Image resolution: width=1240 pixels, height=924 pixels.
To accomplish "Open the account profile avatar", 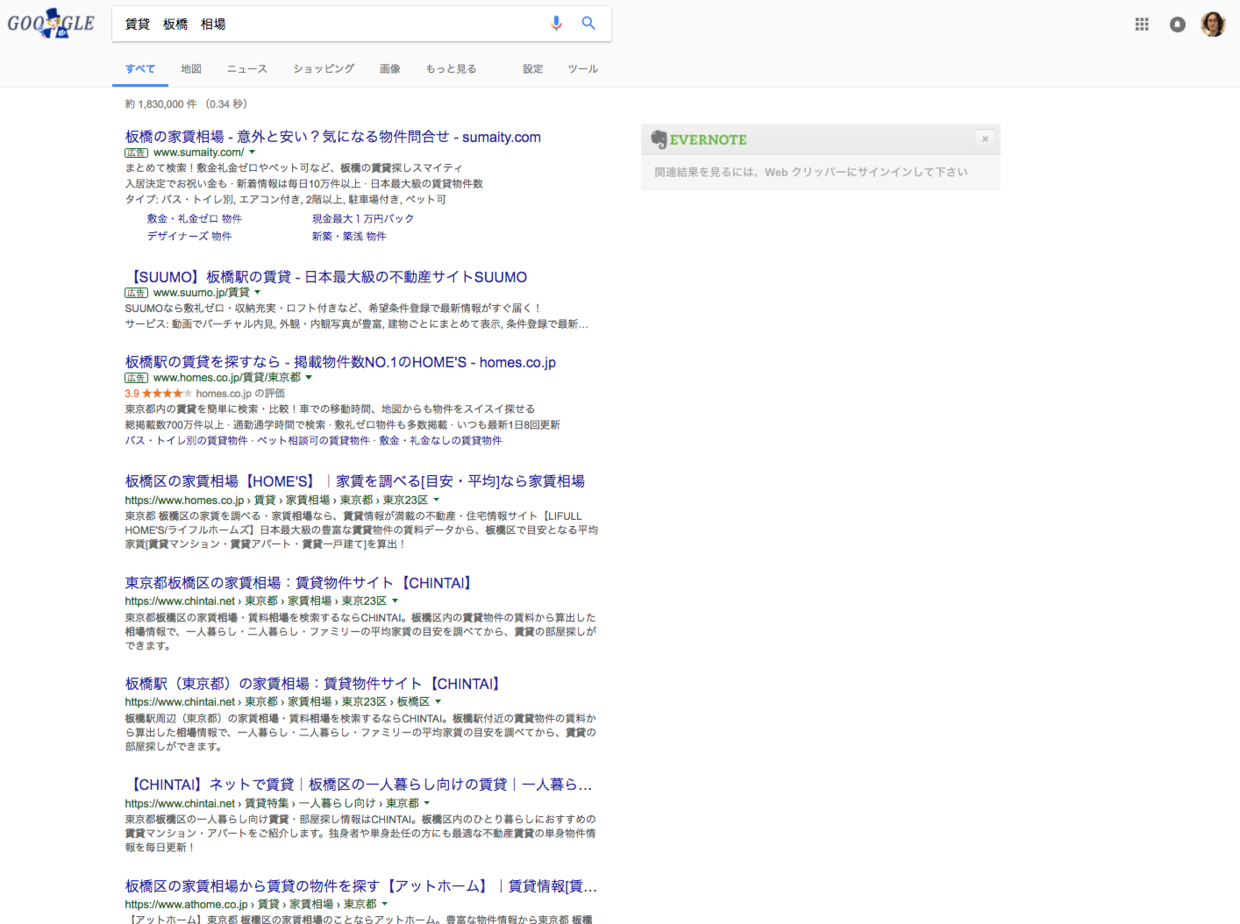I will coord(1213,24).
